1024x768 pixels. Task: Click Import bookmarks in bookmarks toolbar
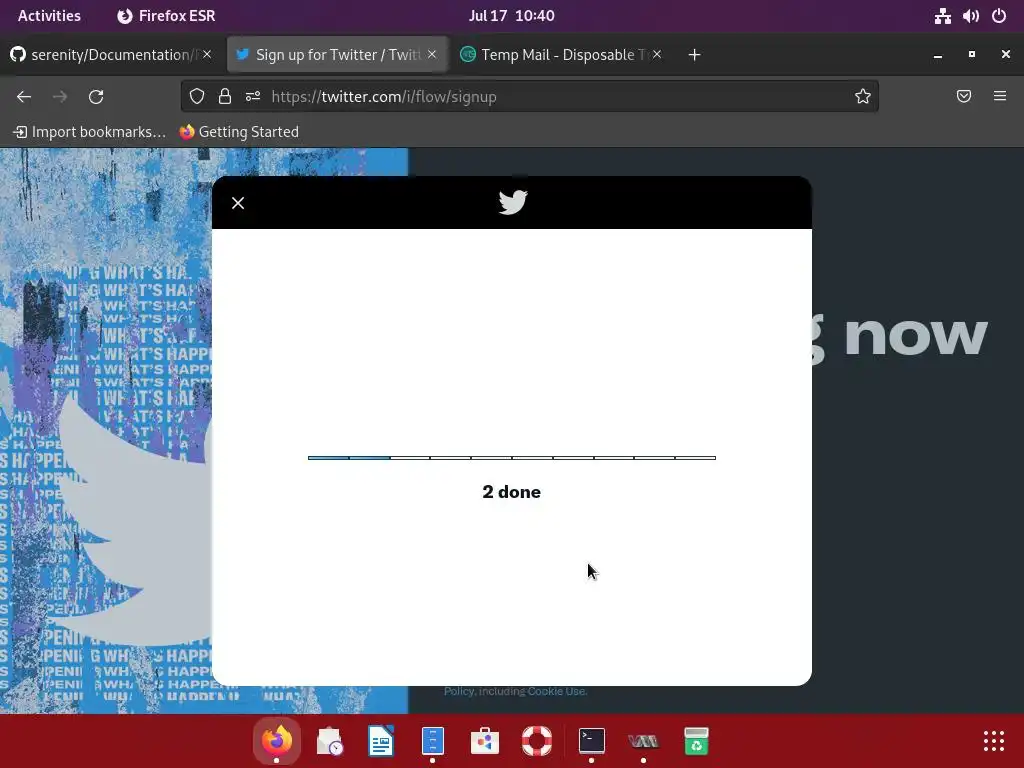tap(89, 132)
